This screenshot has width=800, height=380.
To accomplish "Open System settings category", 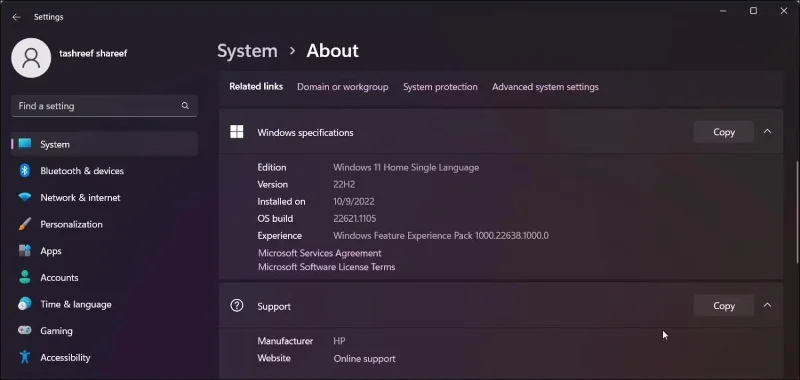I will [105, 144].
